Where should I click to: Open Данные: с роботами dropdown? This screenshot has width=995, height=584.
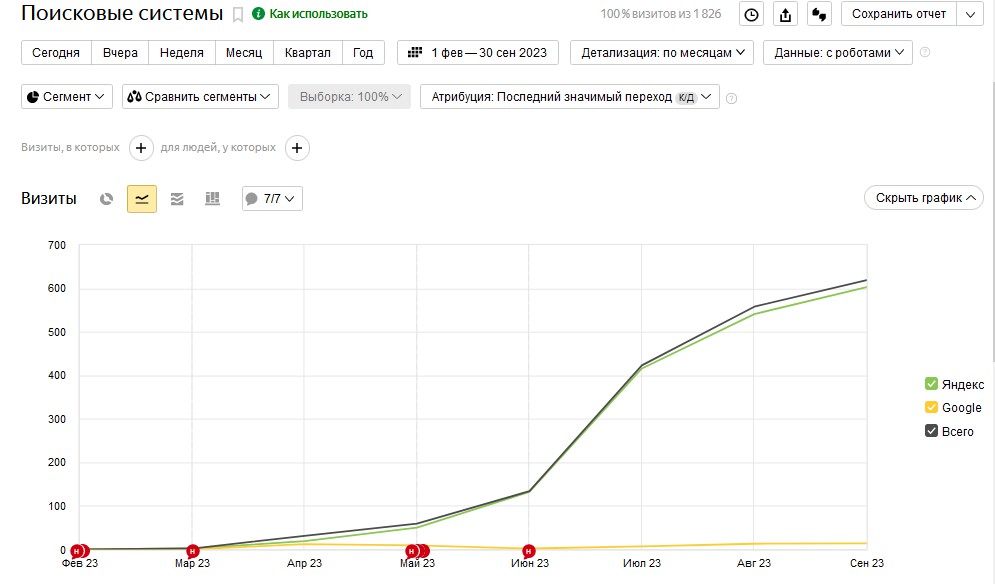838,53
